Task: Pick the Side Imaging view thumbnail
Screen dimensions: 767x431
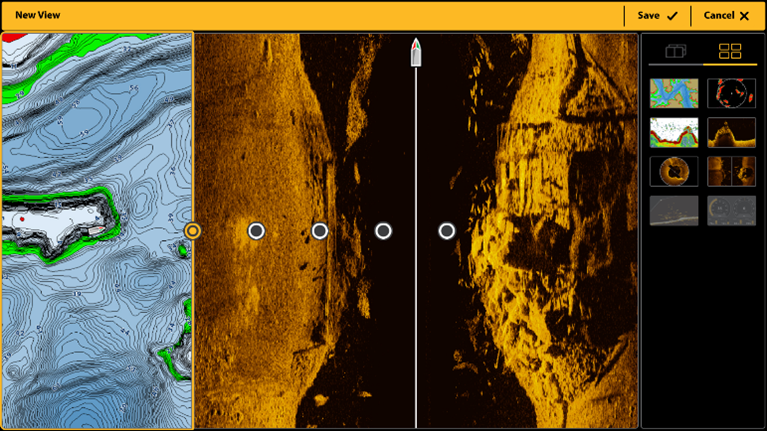Action: coord(731,171)
